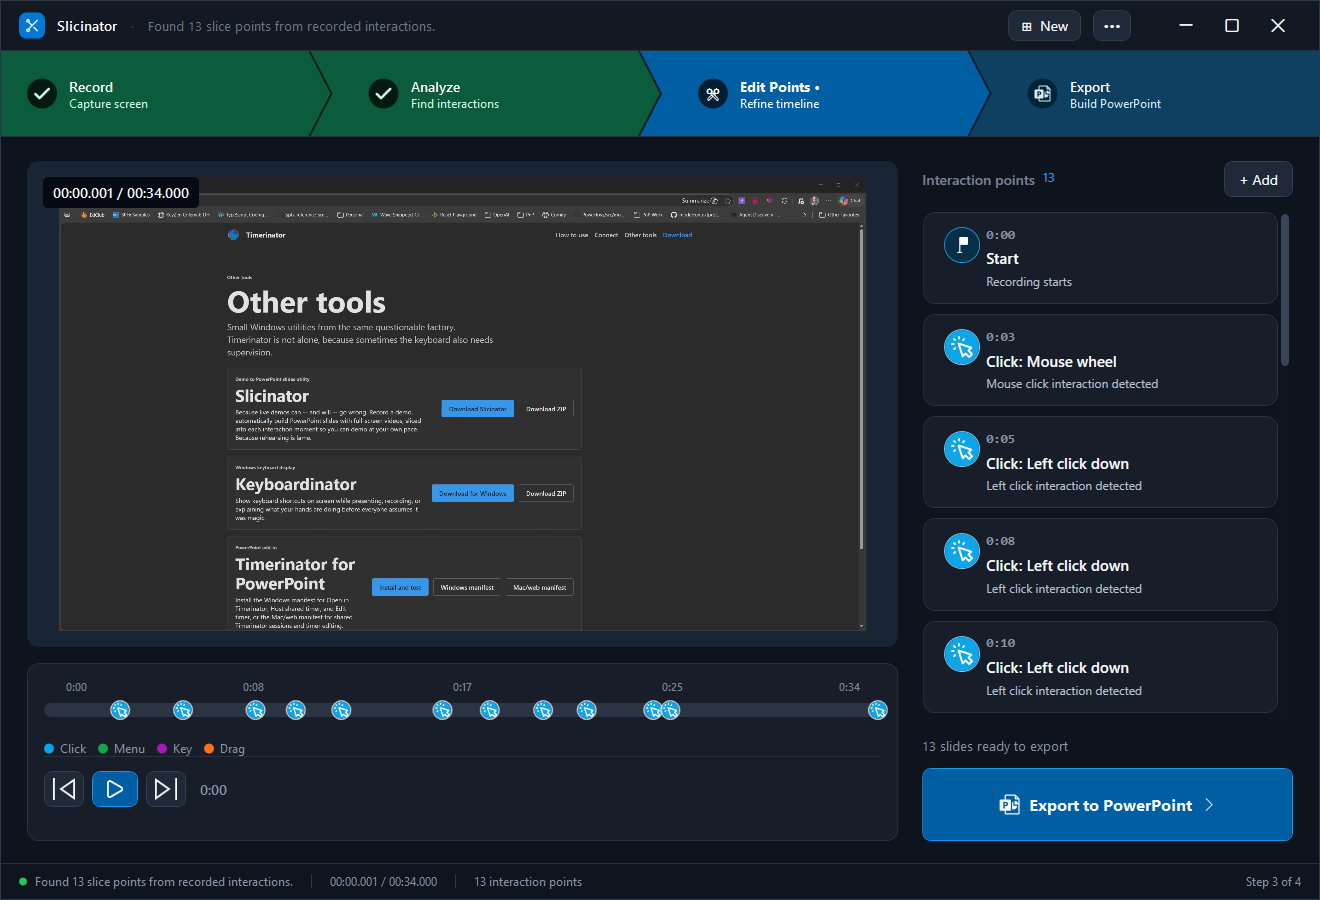The height and width of the screenshot is (900, 1320).
Task: Skip to the next interaction point
Action: [166, 789]
